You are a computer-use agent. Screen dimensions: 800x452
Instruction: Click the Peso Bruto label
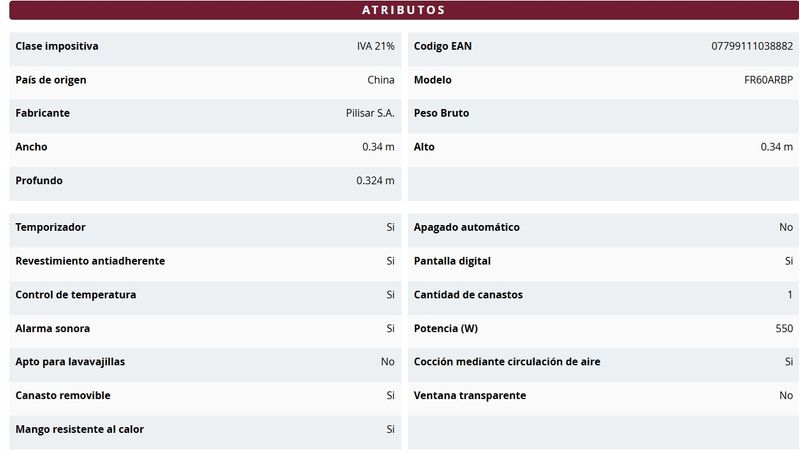click(x=441, y=114)
